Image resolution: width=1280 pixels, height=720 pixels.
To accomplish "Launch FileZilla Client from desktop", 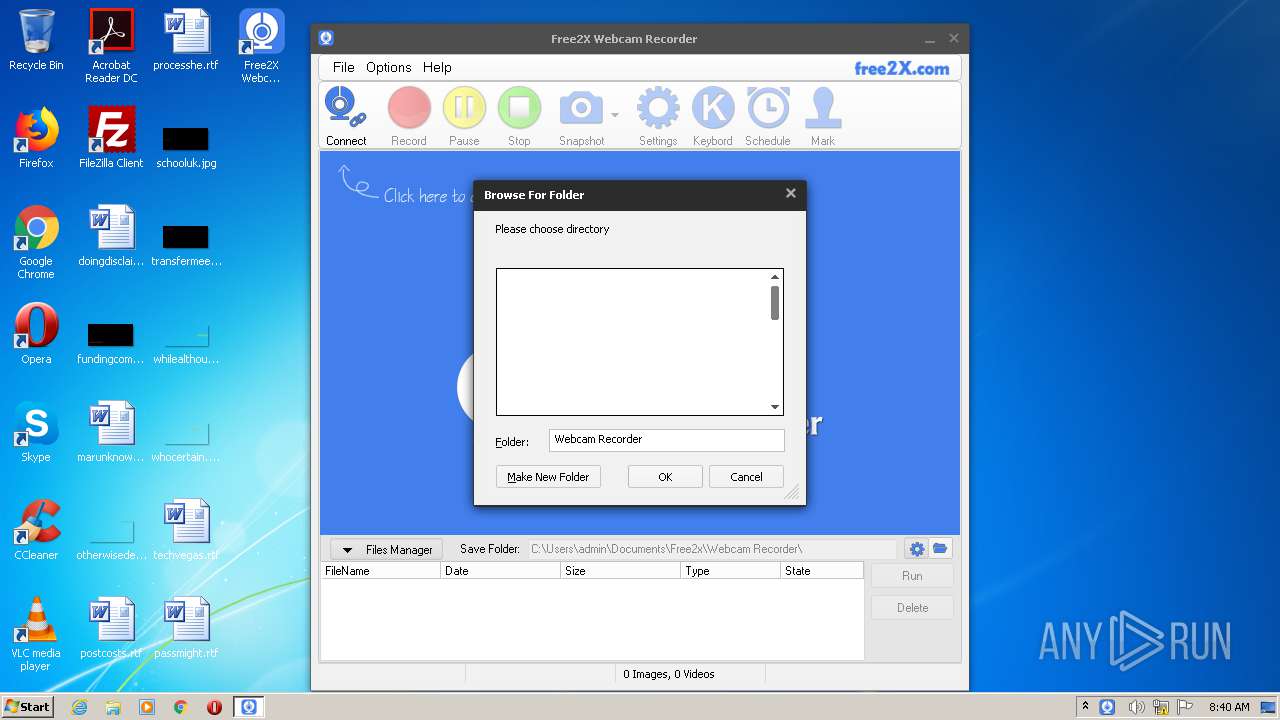I will click(111, 138).
